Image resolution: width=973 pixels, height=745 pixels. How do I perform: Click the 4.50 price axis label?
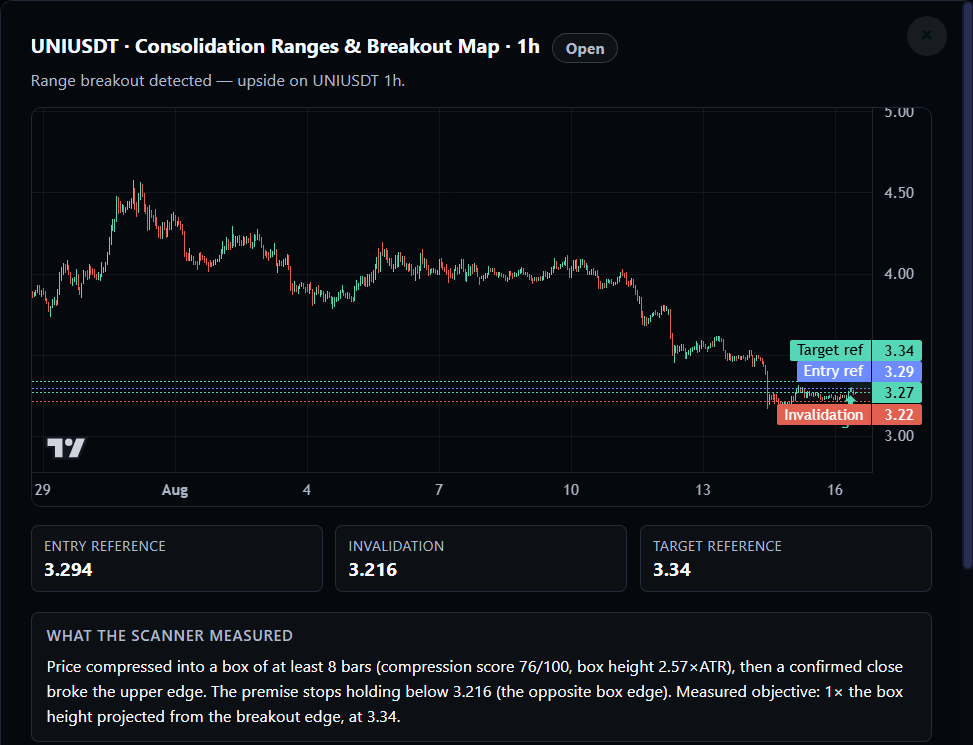(x=899, y=193)
